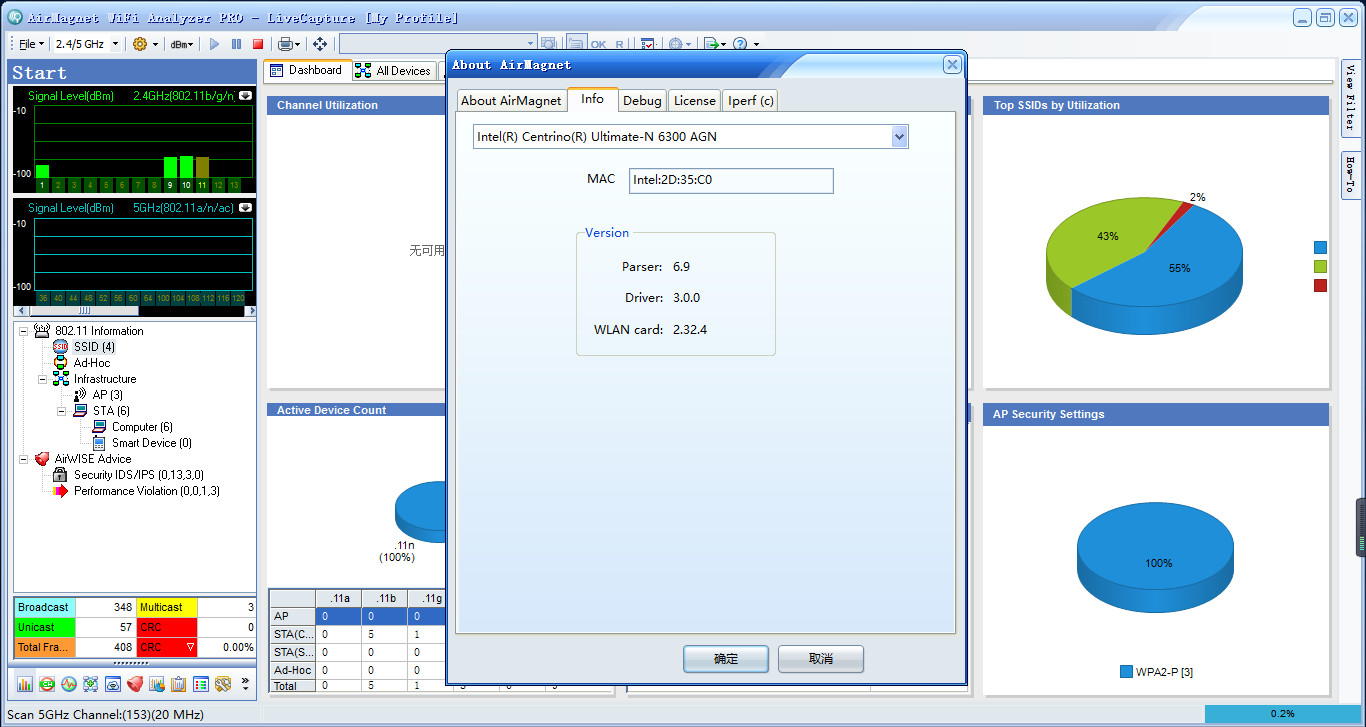The height and width of the screenshot is (727, 1366).
Task: Click the green legend swatch in Top SSIDs
Action: (1320, 267)
